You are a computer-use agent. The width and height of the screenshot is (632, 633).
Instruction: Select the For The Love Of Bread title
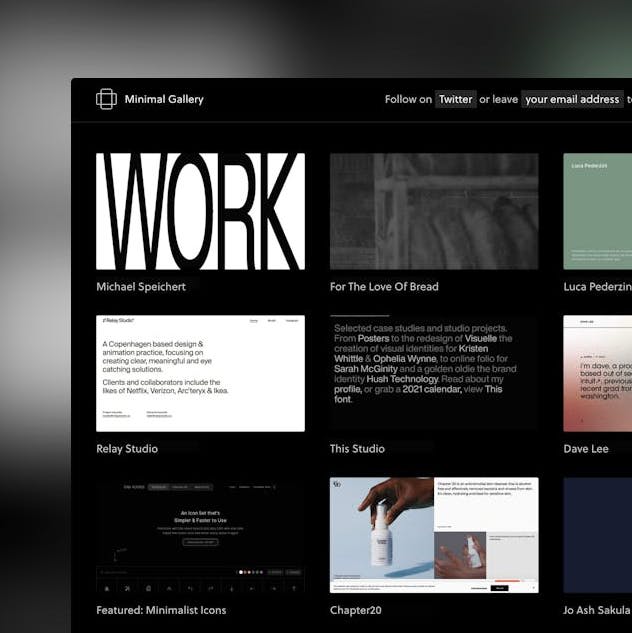point(384,287)
